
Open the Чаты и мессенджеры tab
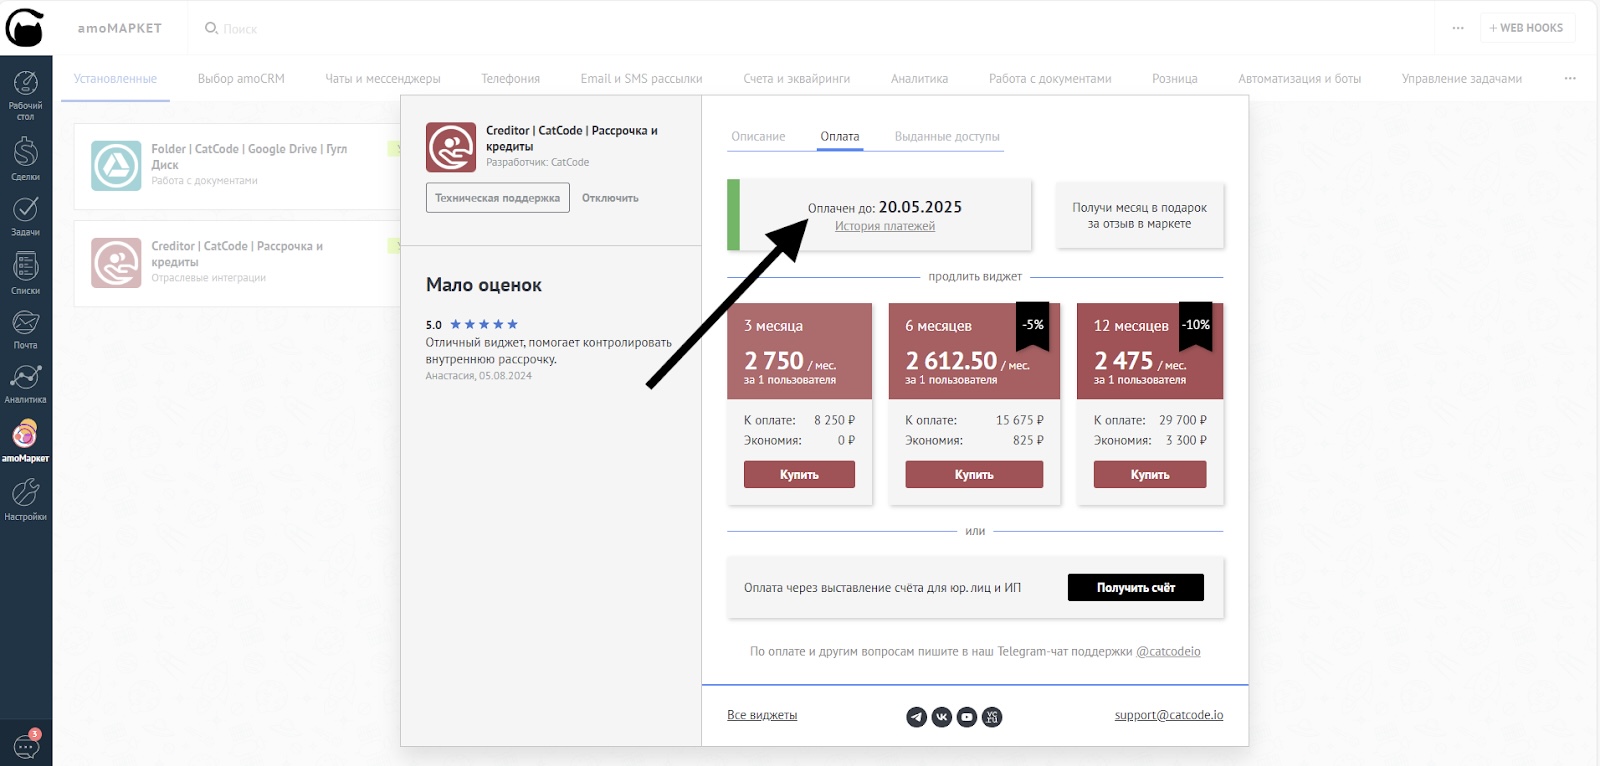tap(382, 78)
